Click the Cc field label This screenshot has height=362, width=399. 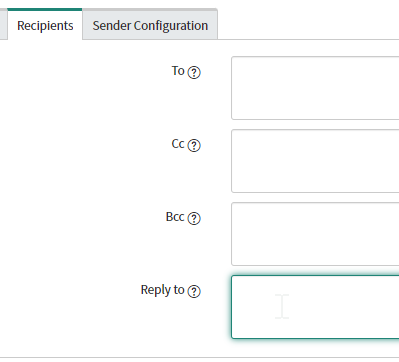(x=178, y=144)
